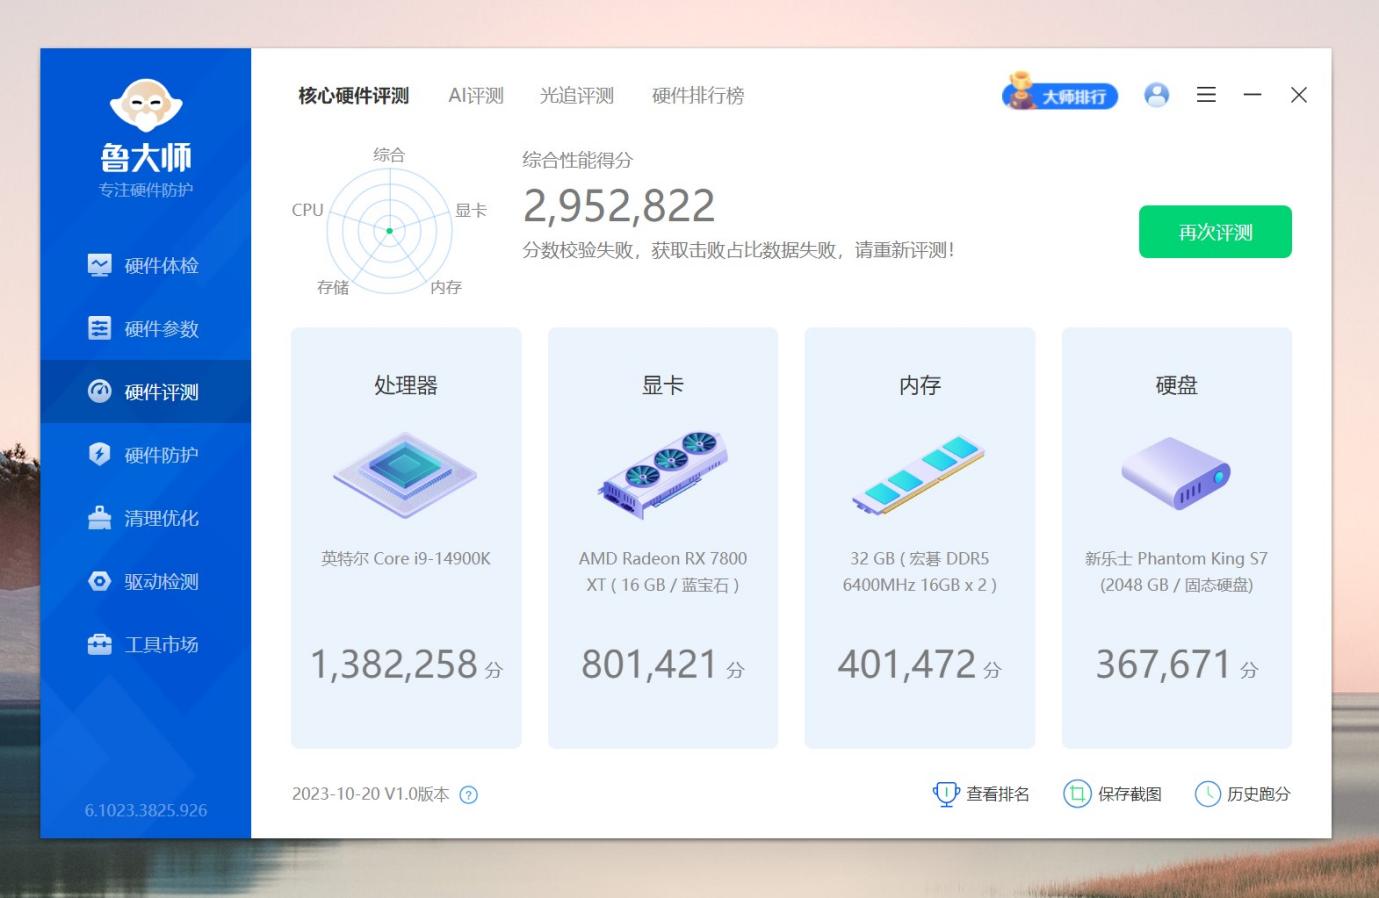The width and height of the screenshot is (1379, 898).
Task: Open 驱动检测 in the sidebar
Action: coord(145,580)
